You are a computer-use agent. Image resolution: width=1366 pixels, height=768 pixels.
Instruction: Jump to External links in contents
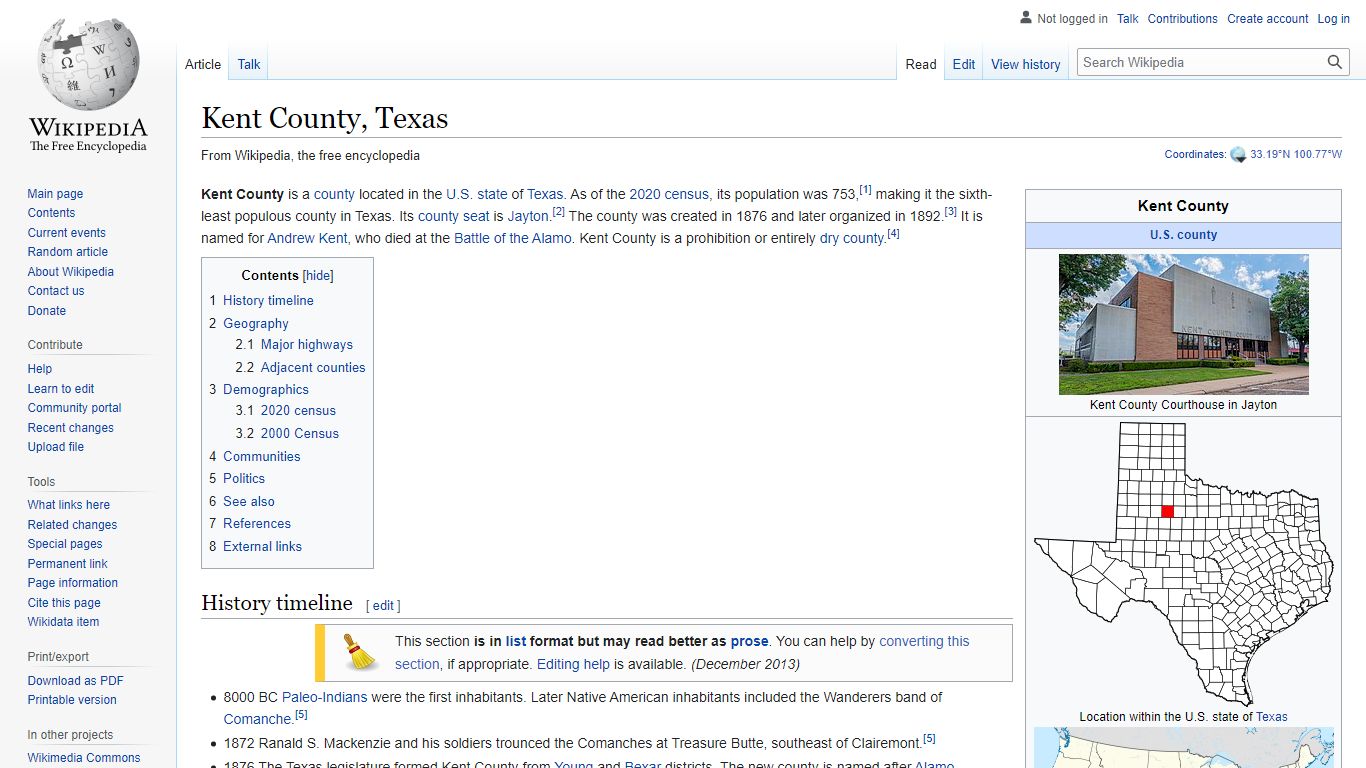tap(262, 546)
